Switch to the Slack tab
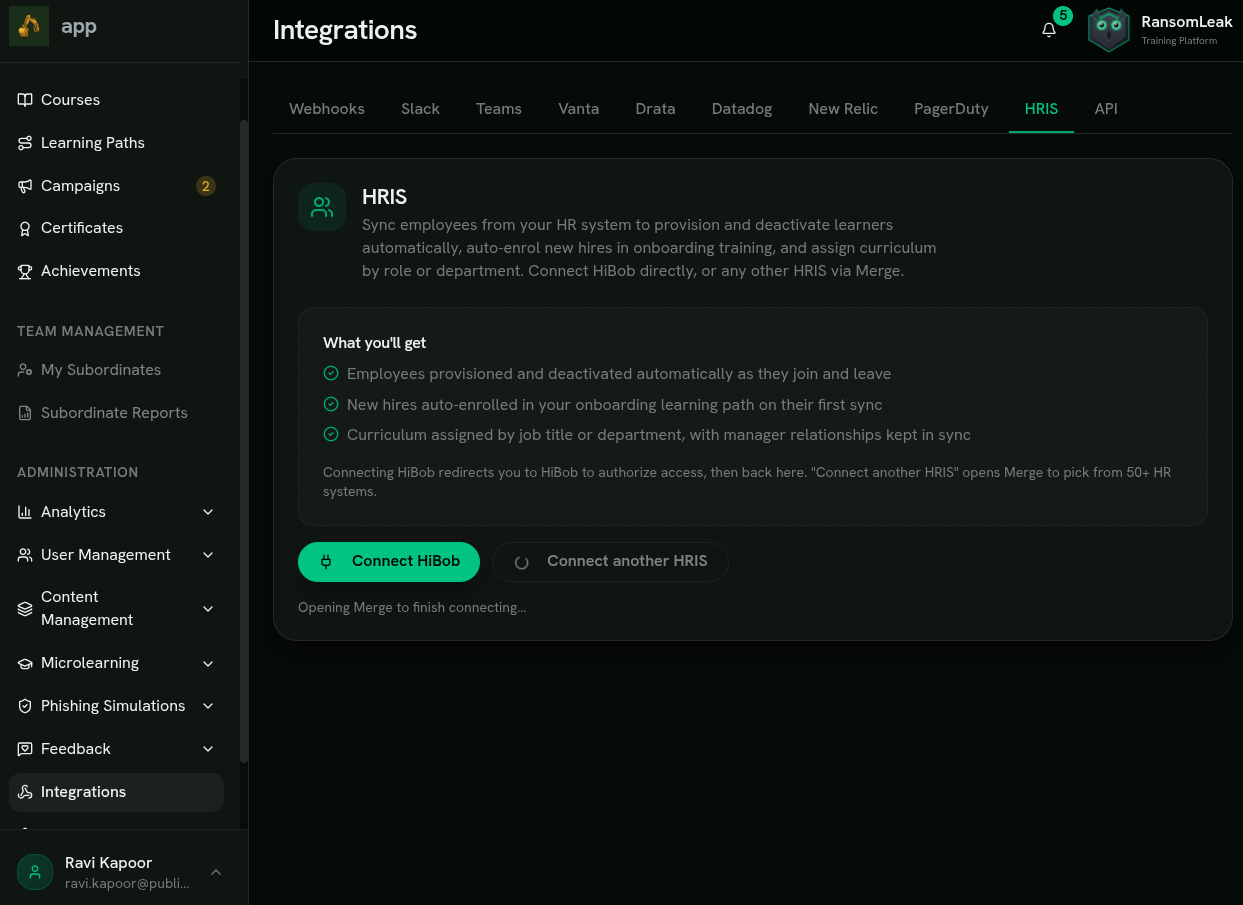1243x905 pixels. click(x=420, y=109)
